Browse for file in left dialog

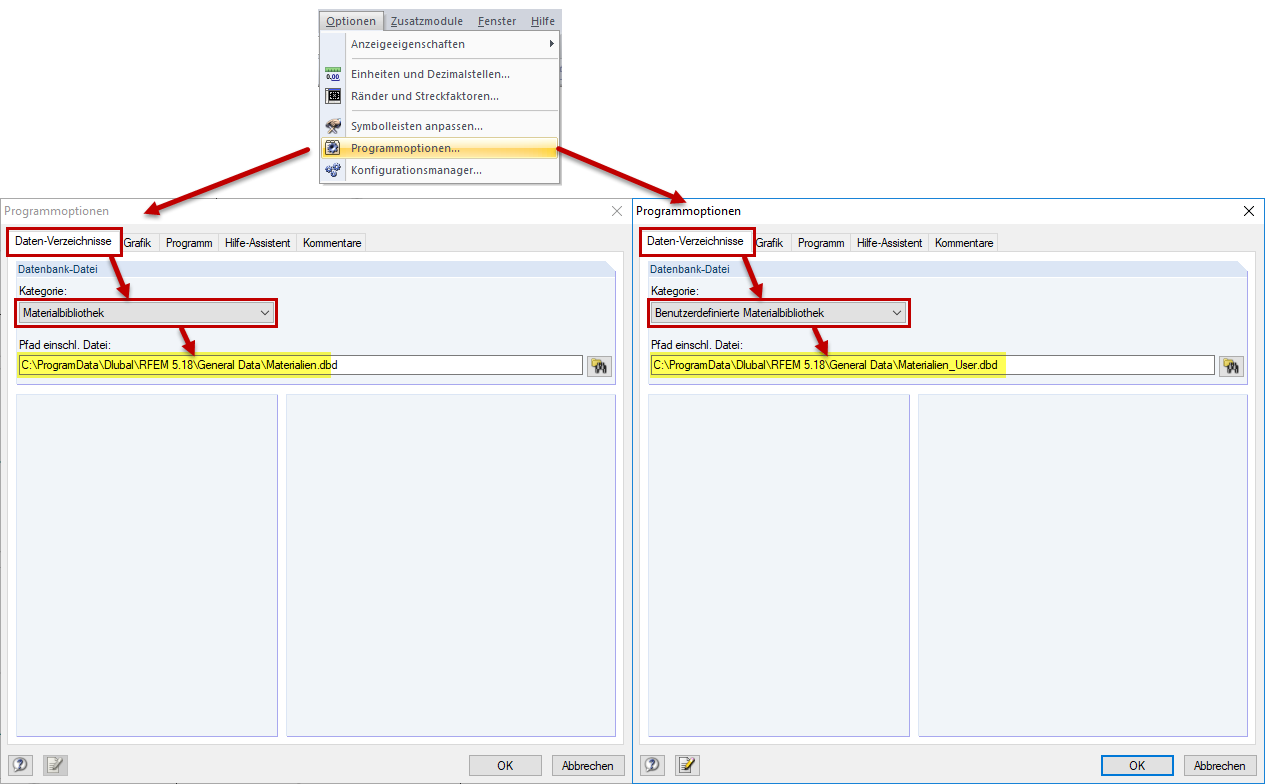600,366
